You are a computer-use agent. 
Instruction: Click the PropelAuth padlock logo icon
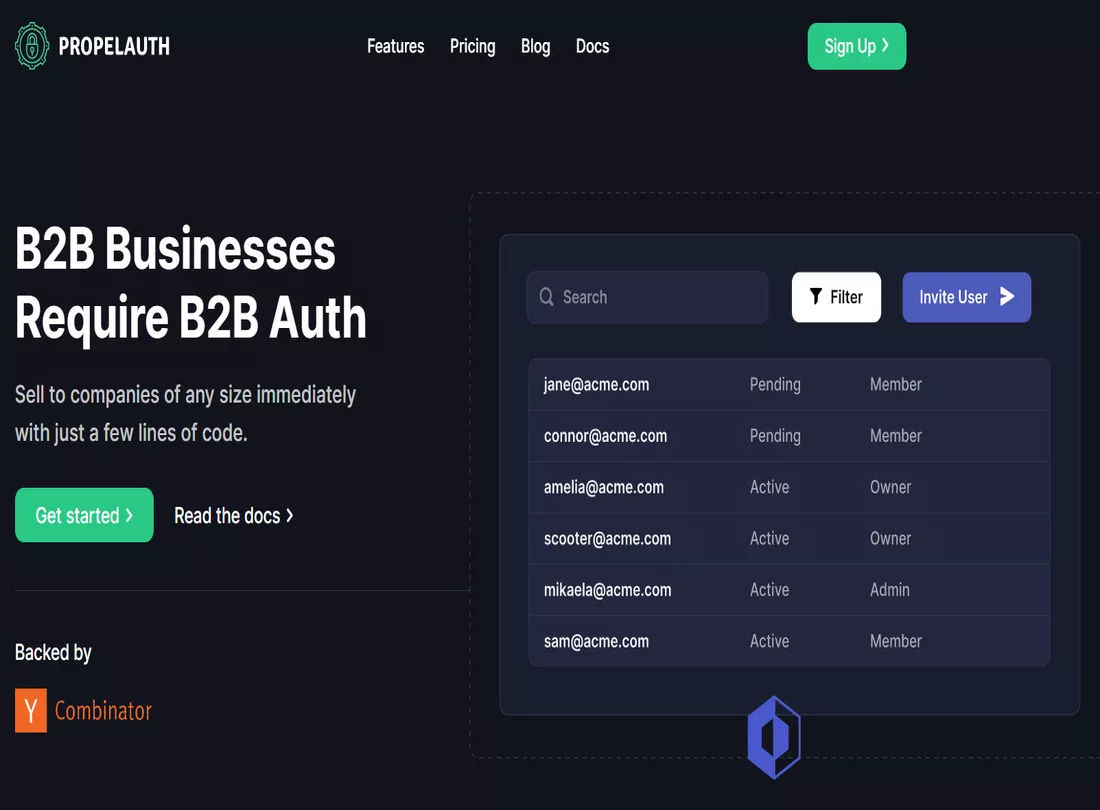pos(32,46)
